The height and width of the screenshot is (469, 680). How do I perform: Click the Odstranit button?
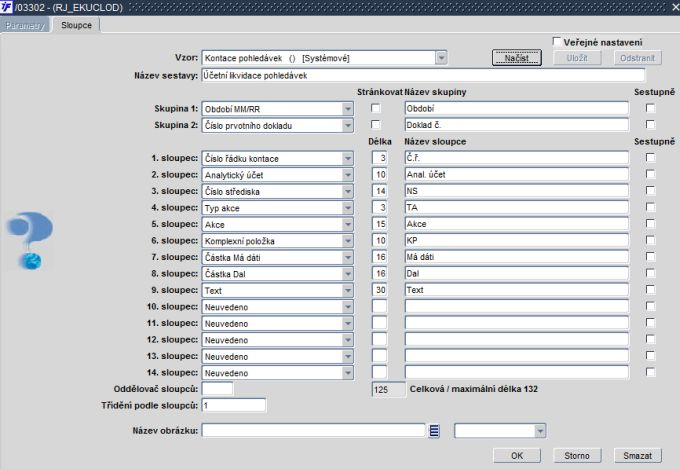point(637,58)
